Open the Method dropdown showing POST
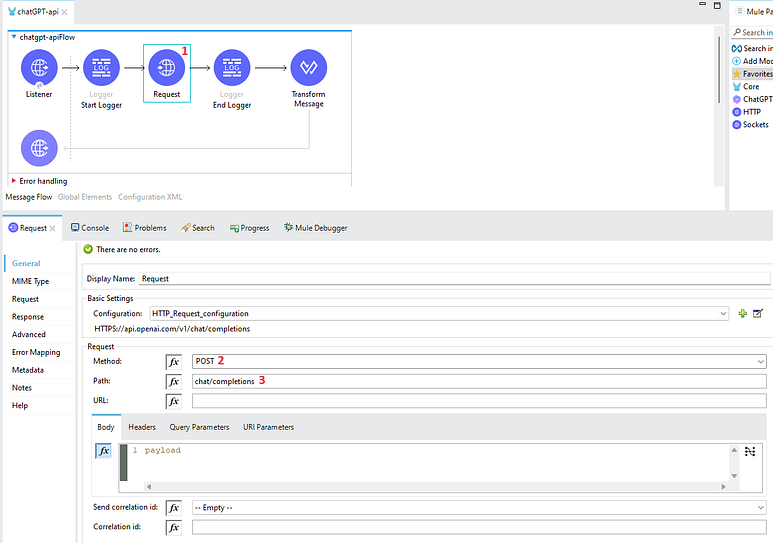 (x=479, y=362)
